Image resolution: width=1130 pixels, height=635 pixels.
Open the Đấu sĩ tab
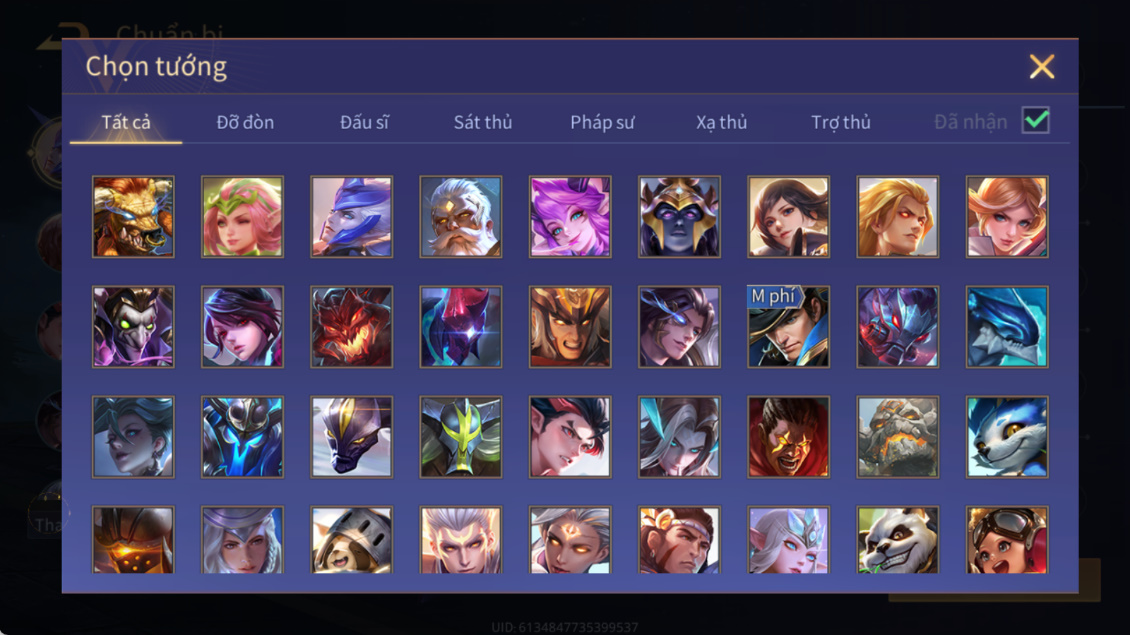(364, 123)
